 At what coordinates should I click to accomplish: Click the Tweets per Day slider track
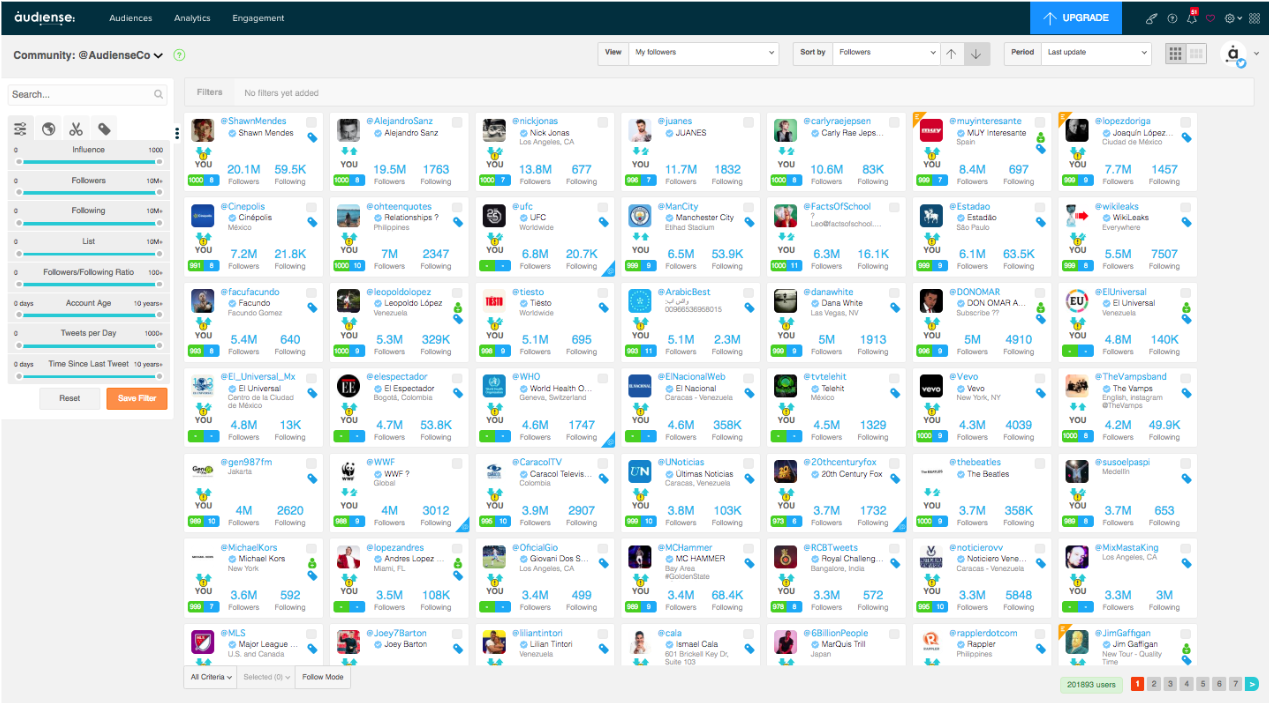pos(88,345)
